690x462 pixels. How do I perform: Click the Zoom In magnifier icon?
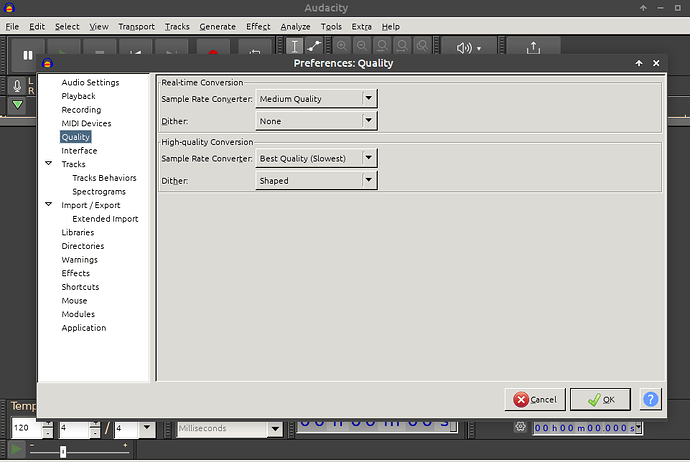(342, 46)
